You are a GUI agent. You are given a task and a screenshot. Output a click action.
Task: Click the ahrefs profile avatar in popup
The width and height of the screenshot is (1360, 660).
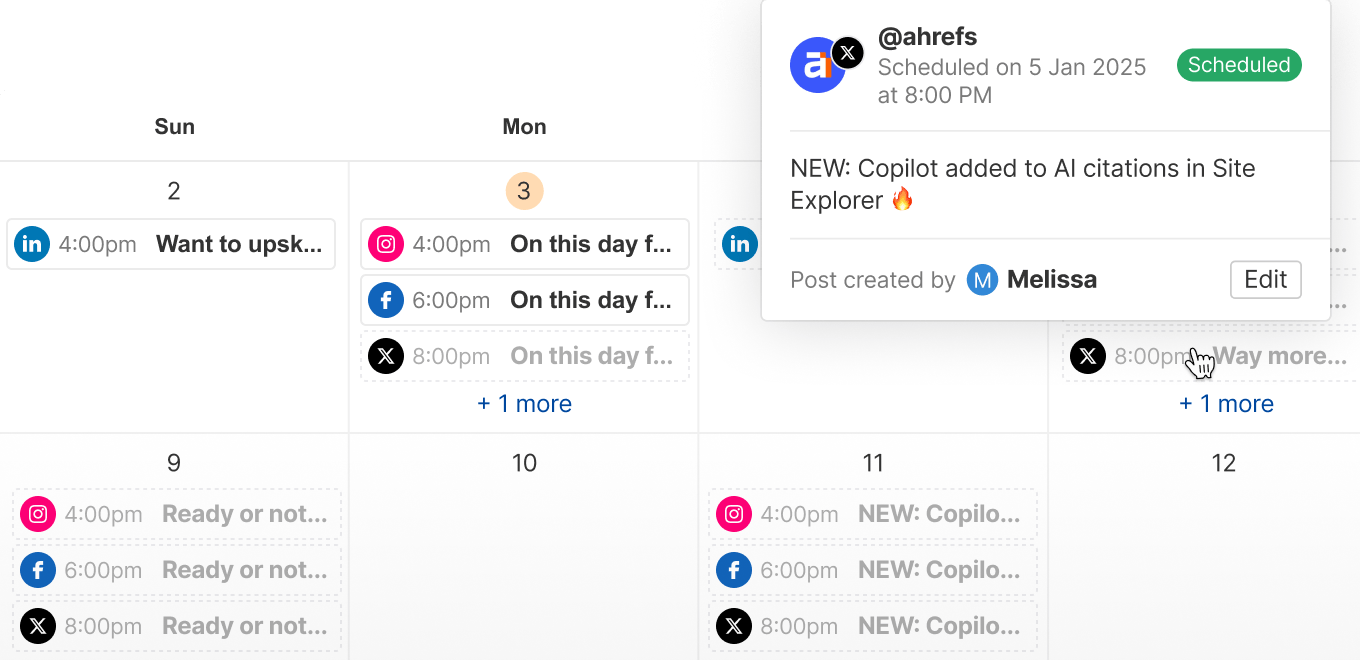tap(818, 66)
